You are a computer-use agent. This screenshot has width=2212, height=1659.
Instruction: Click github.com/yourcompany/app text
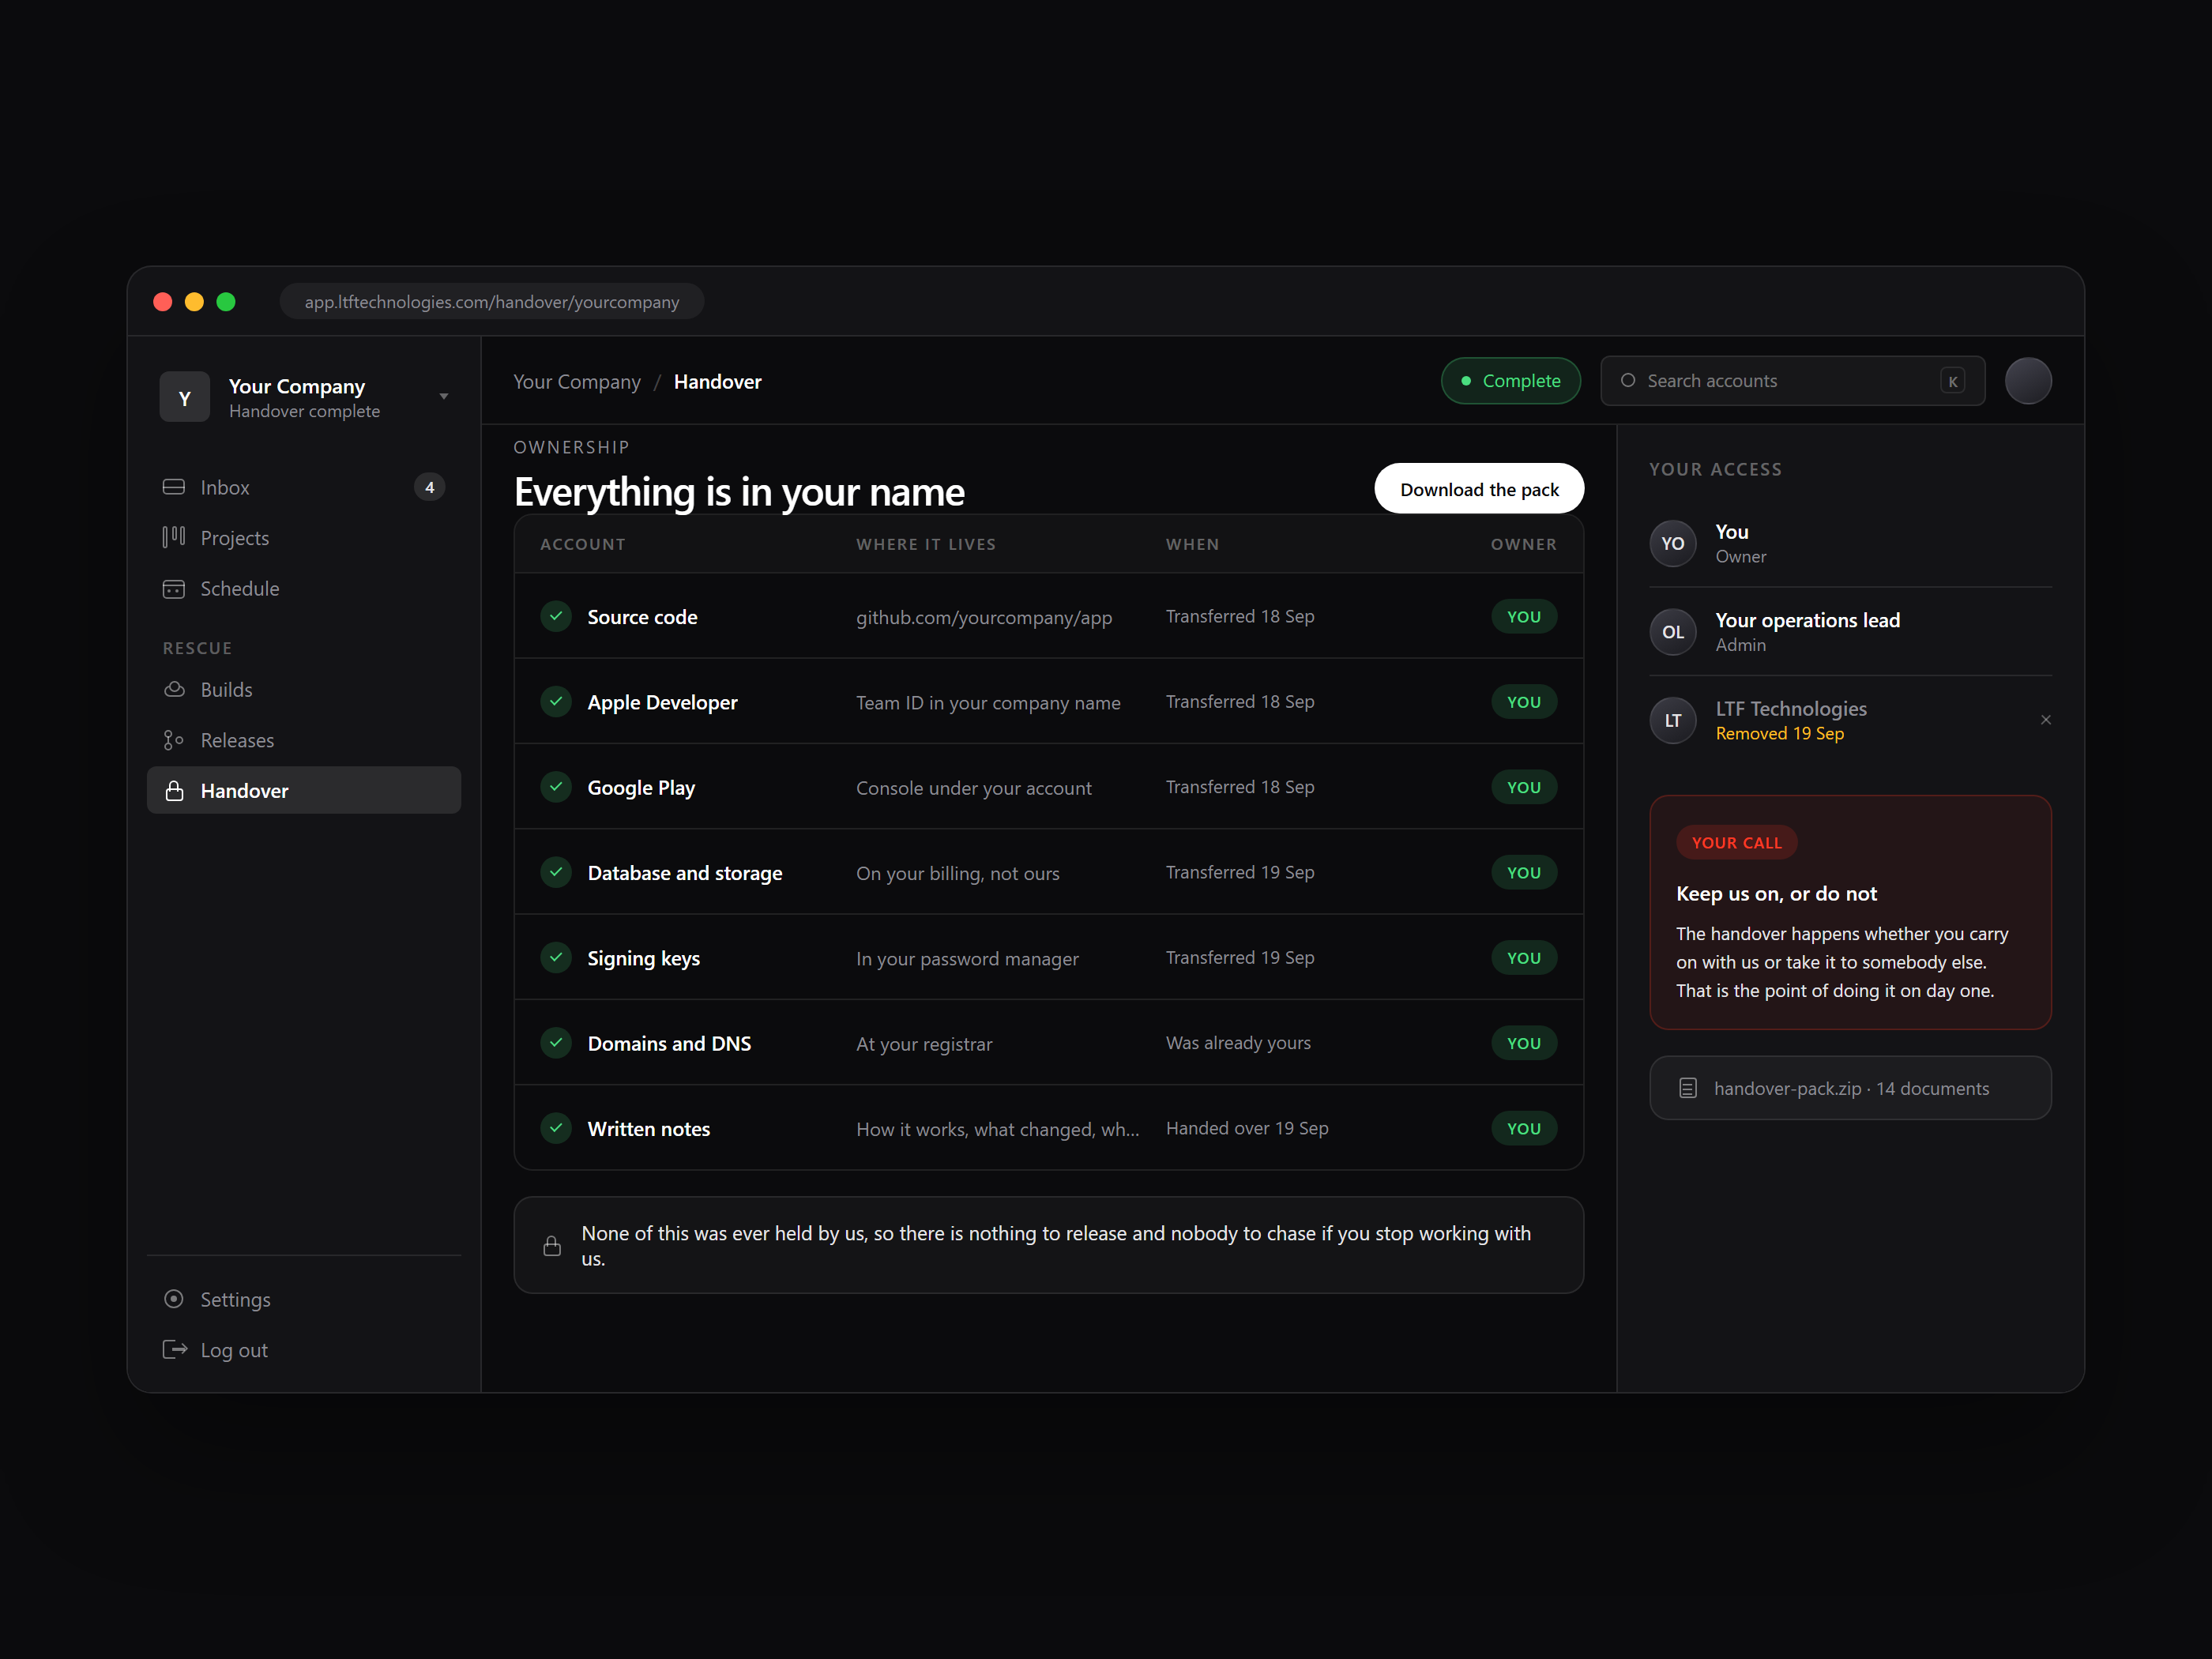984,618
